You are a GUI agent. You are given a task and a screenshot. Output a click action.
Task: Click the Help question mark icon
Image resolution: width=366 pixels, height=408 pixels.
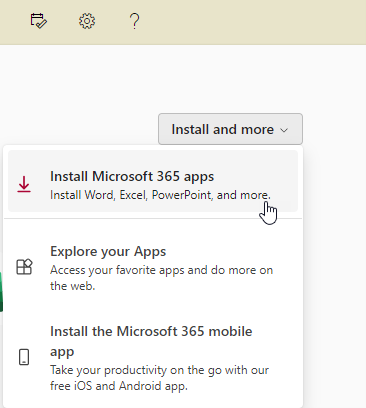pyautogui.click(x=134, y=21)
